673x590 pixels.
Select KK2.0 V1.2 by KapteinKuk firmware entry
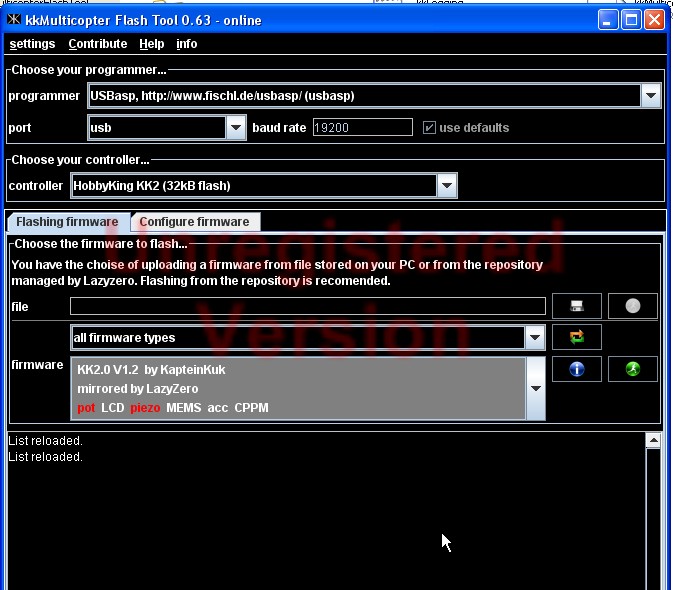tap(298, 388)
